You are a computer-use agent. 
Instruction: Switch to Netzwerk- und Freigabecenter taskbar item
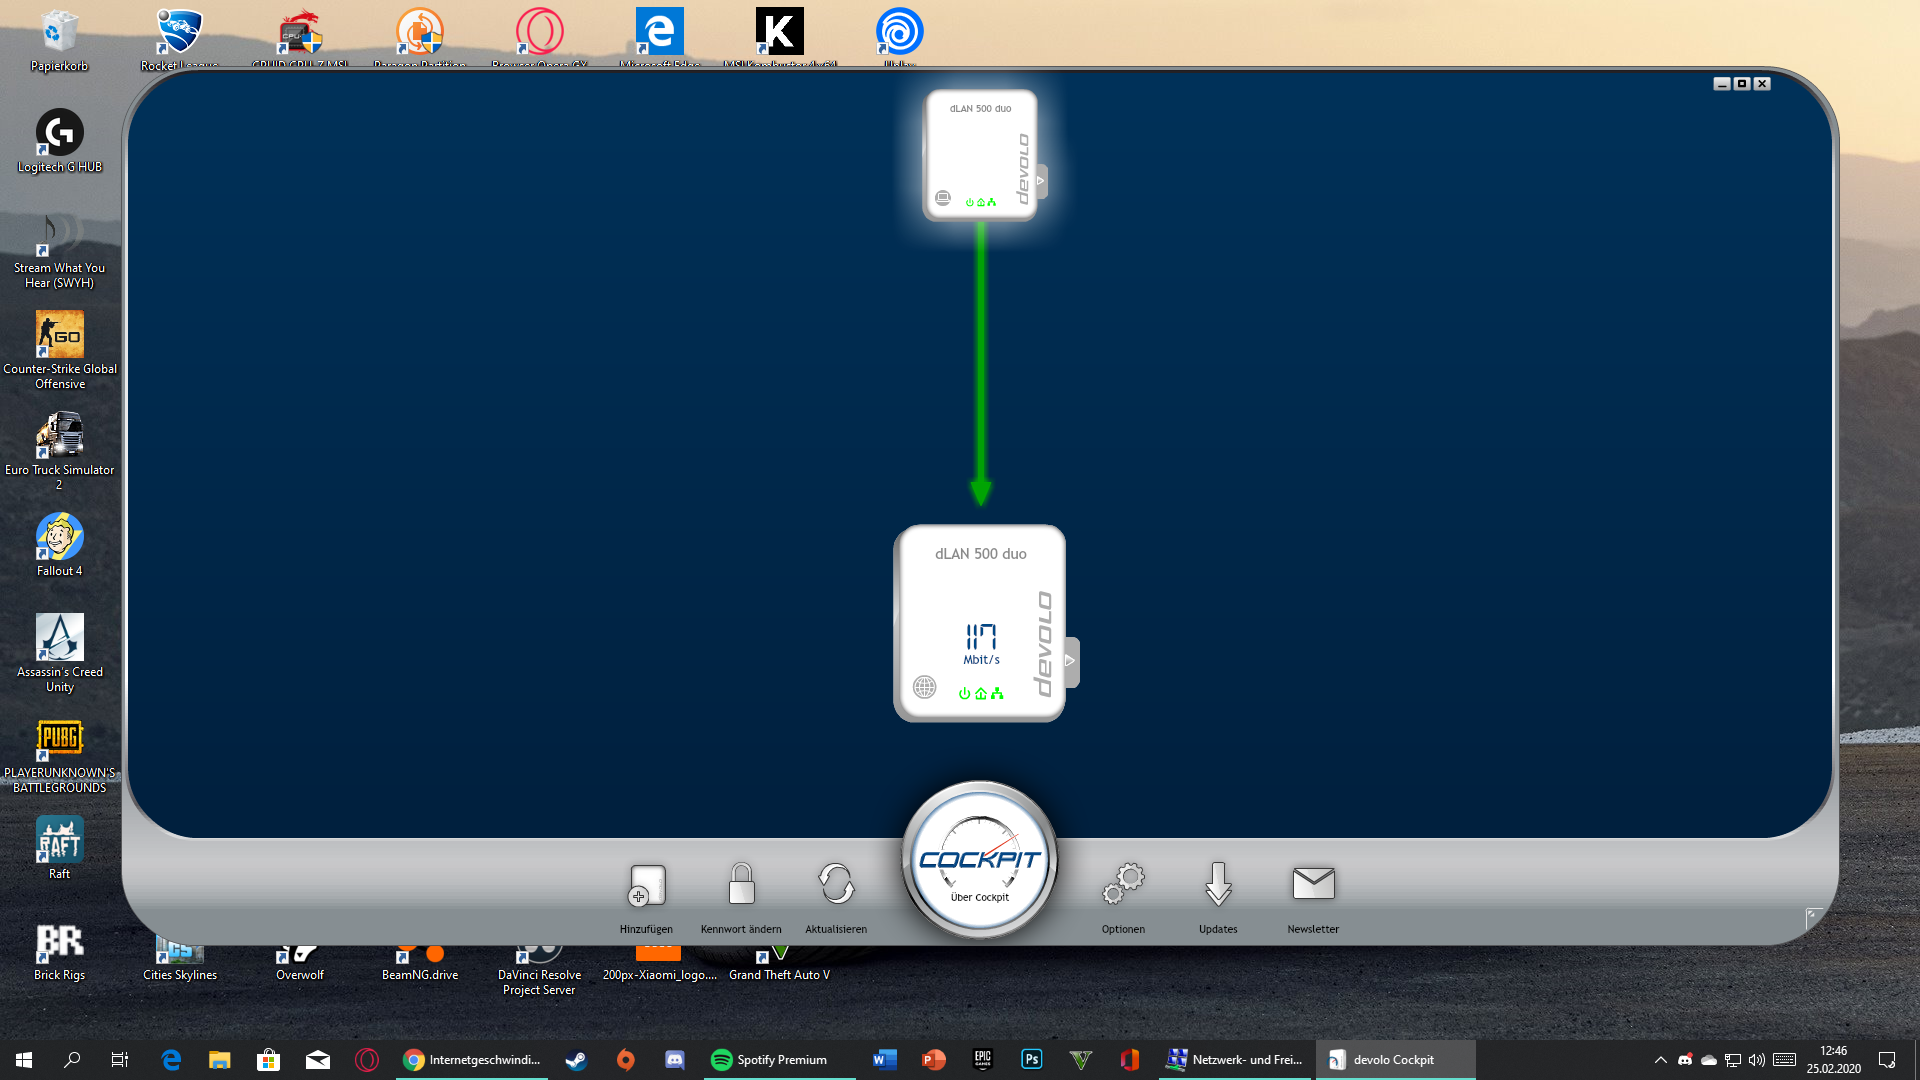1236,1060
